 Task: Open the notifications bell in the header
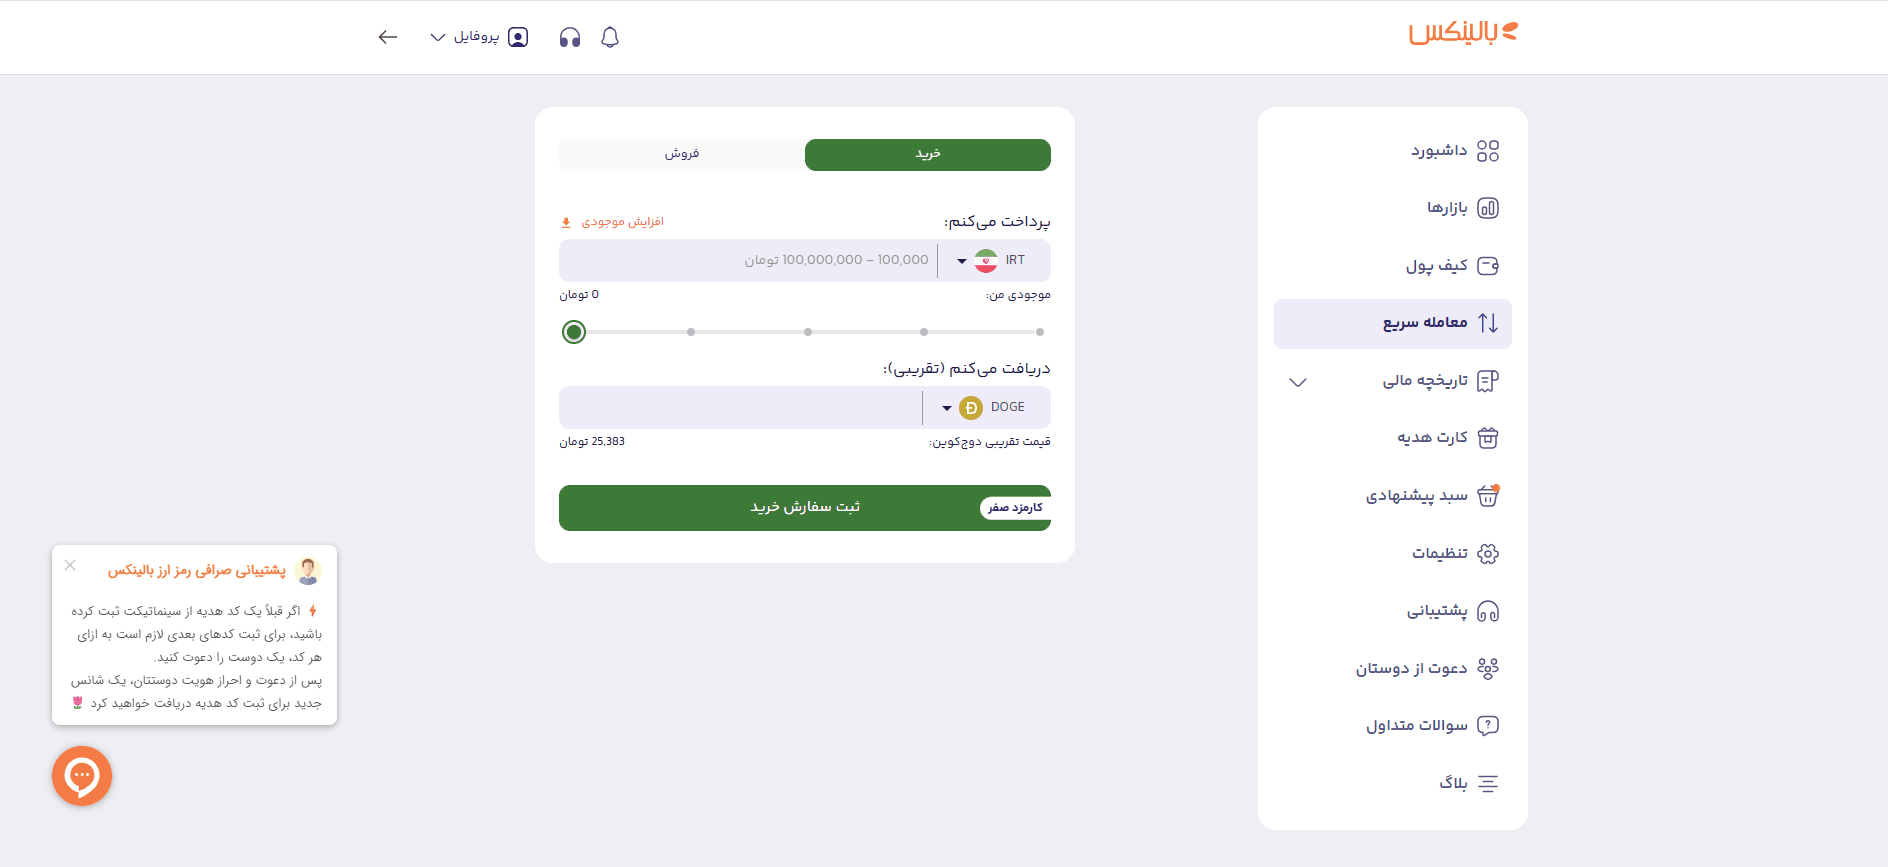tap(610, 37)
